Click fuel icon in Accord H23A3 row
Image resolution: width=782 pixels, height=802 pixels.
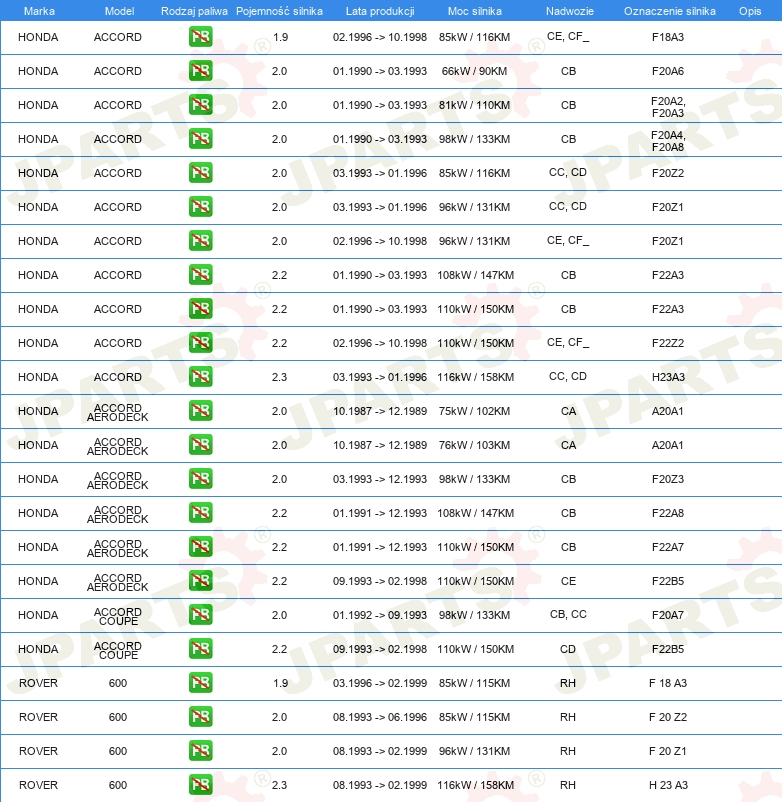tap(200, 376)
